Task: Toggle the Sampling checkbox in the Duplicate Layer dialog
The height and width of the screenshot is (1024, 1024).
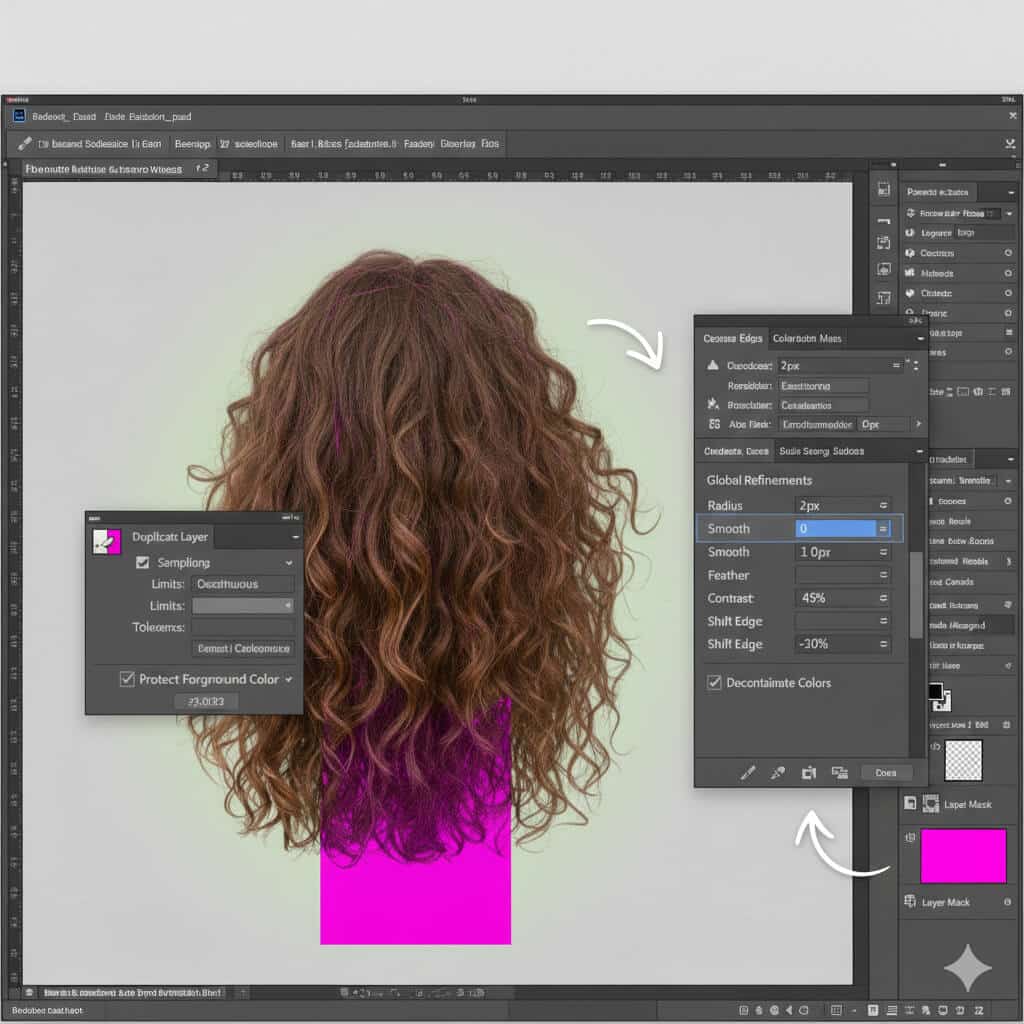Action: pos(141,563)
